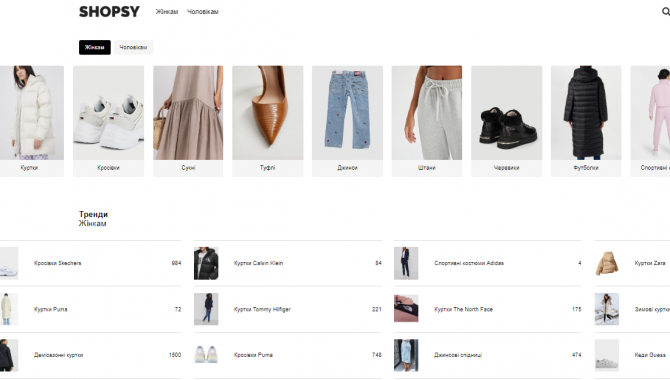Click the Zara beige jacket thumbnail
This screenshot has height=380, width=670.
607,263
